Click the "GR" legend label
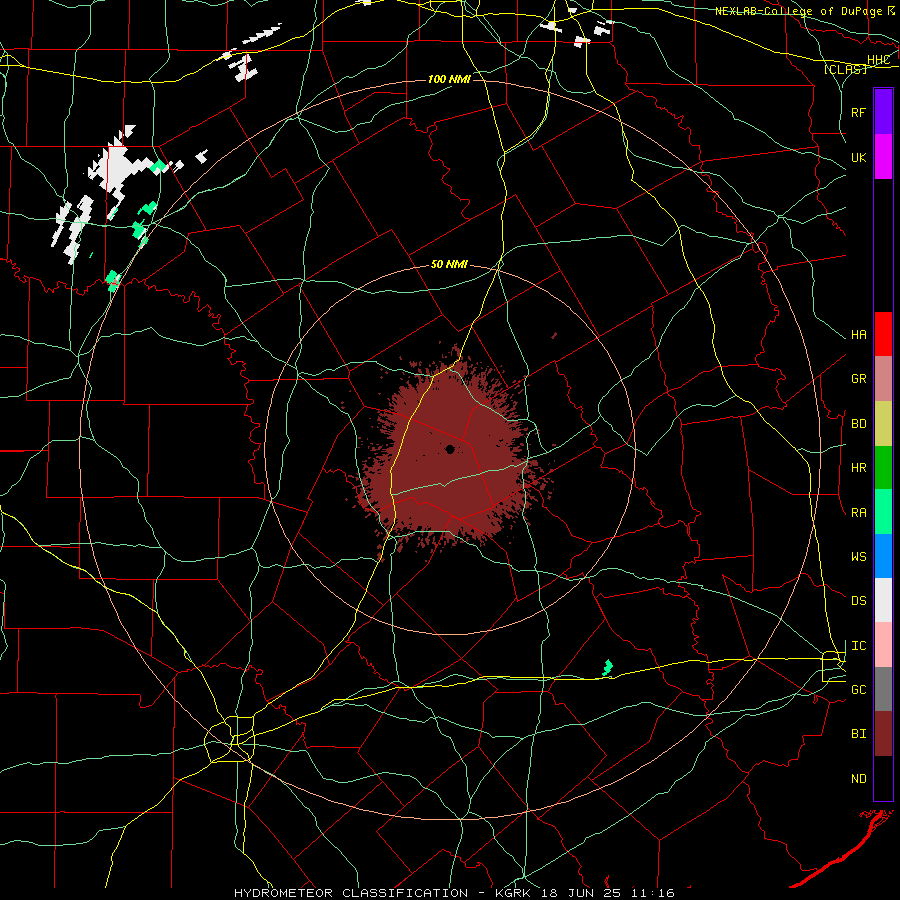The image size is (900, 900). 858,379
